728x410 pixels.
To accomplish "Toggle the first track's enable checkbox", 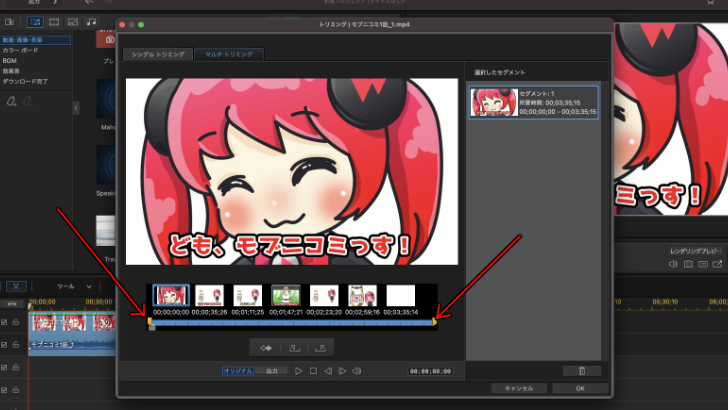I will coord(4,322).
